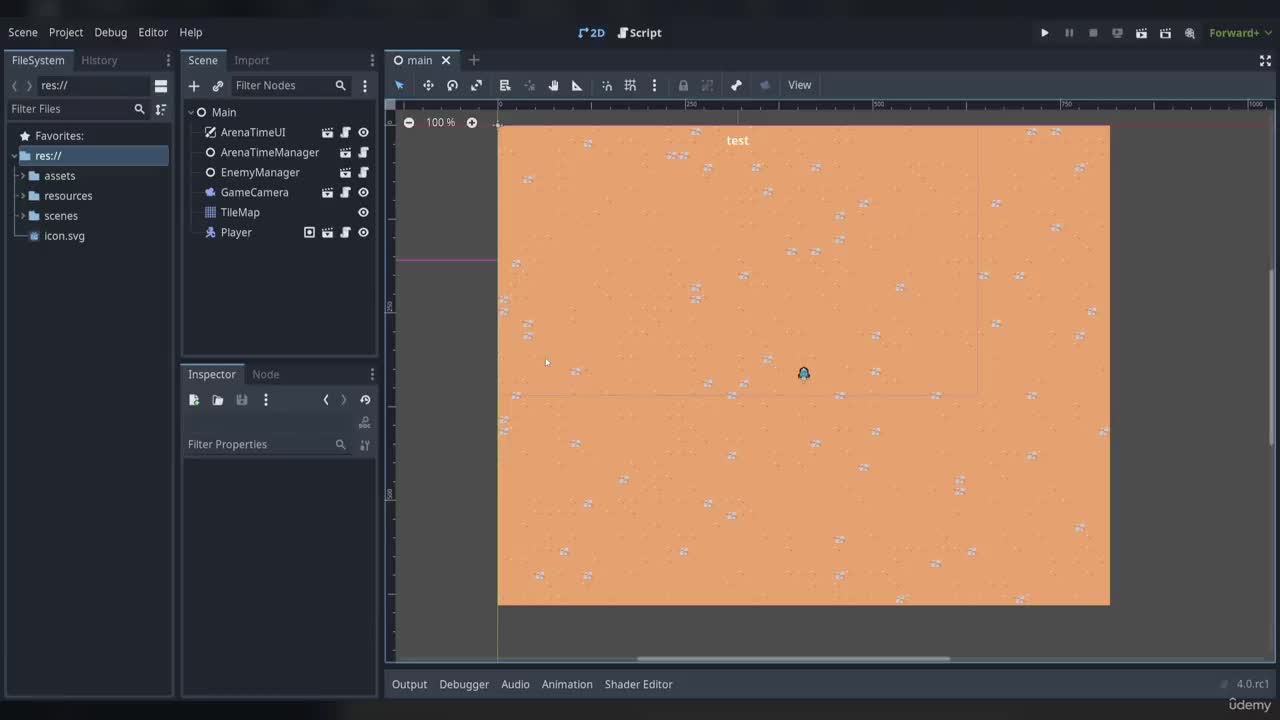Image resolution: width=1280 pixels, height=720 pixels.
Task: Expand the scenes folder
Action: coord(22,216)
